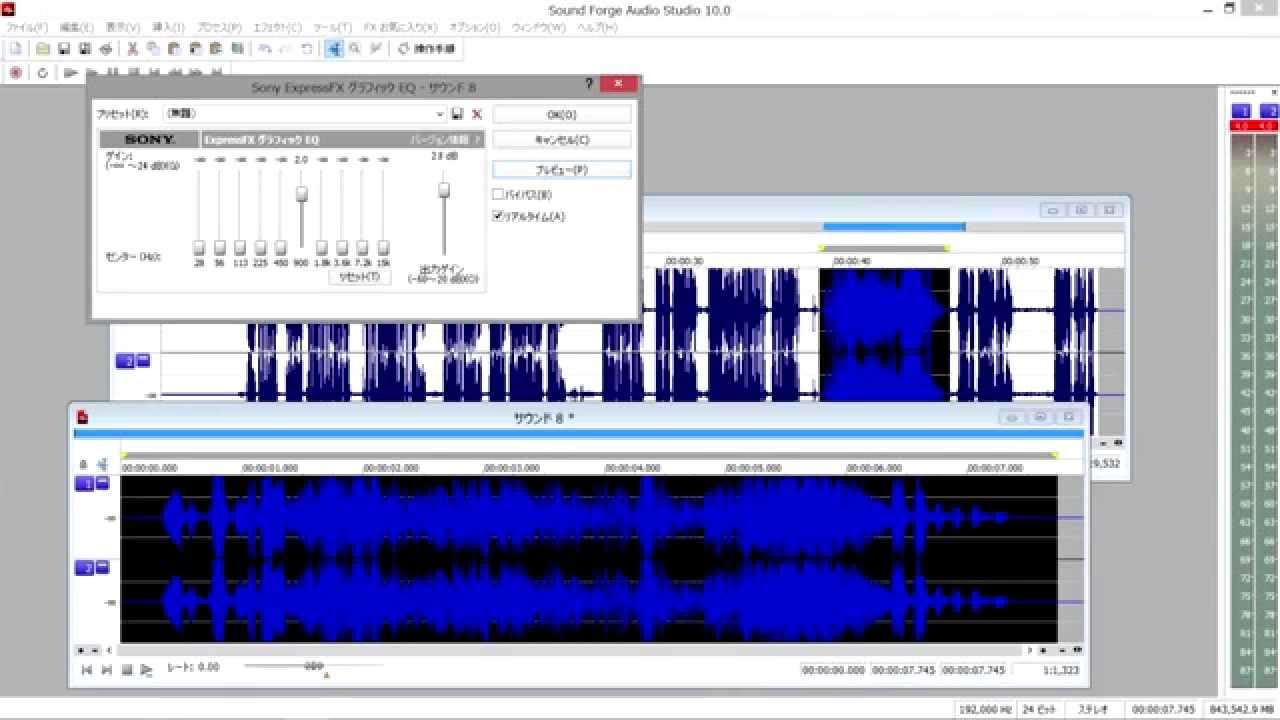The width and height of the screenshot is (1280, 720).
Task: Click OK(O) button in EQ dialog
Action: (x=562, y=115)
